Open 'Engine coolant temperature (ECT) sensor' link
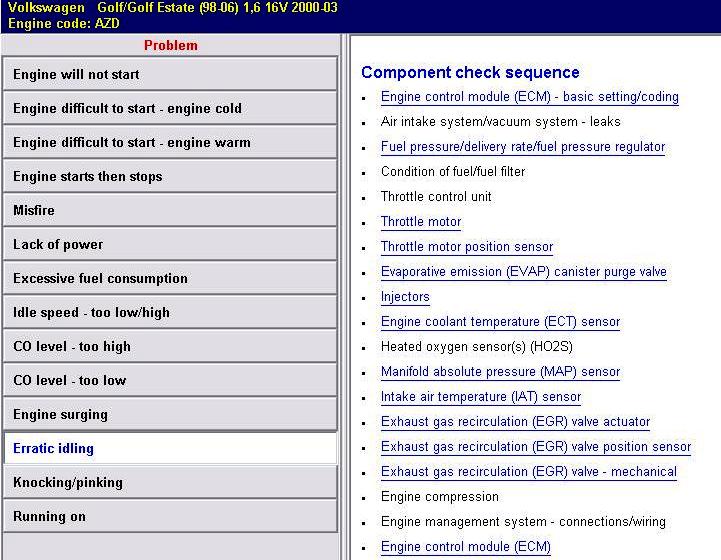The height and width of the screenshot is (560, 721). coord(500,322)
